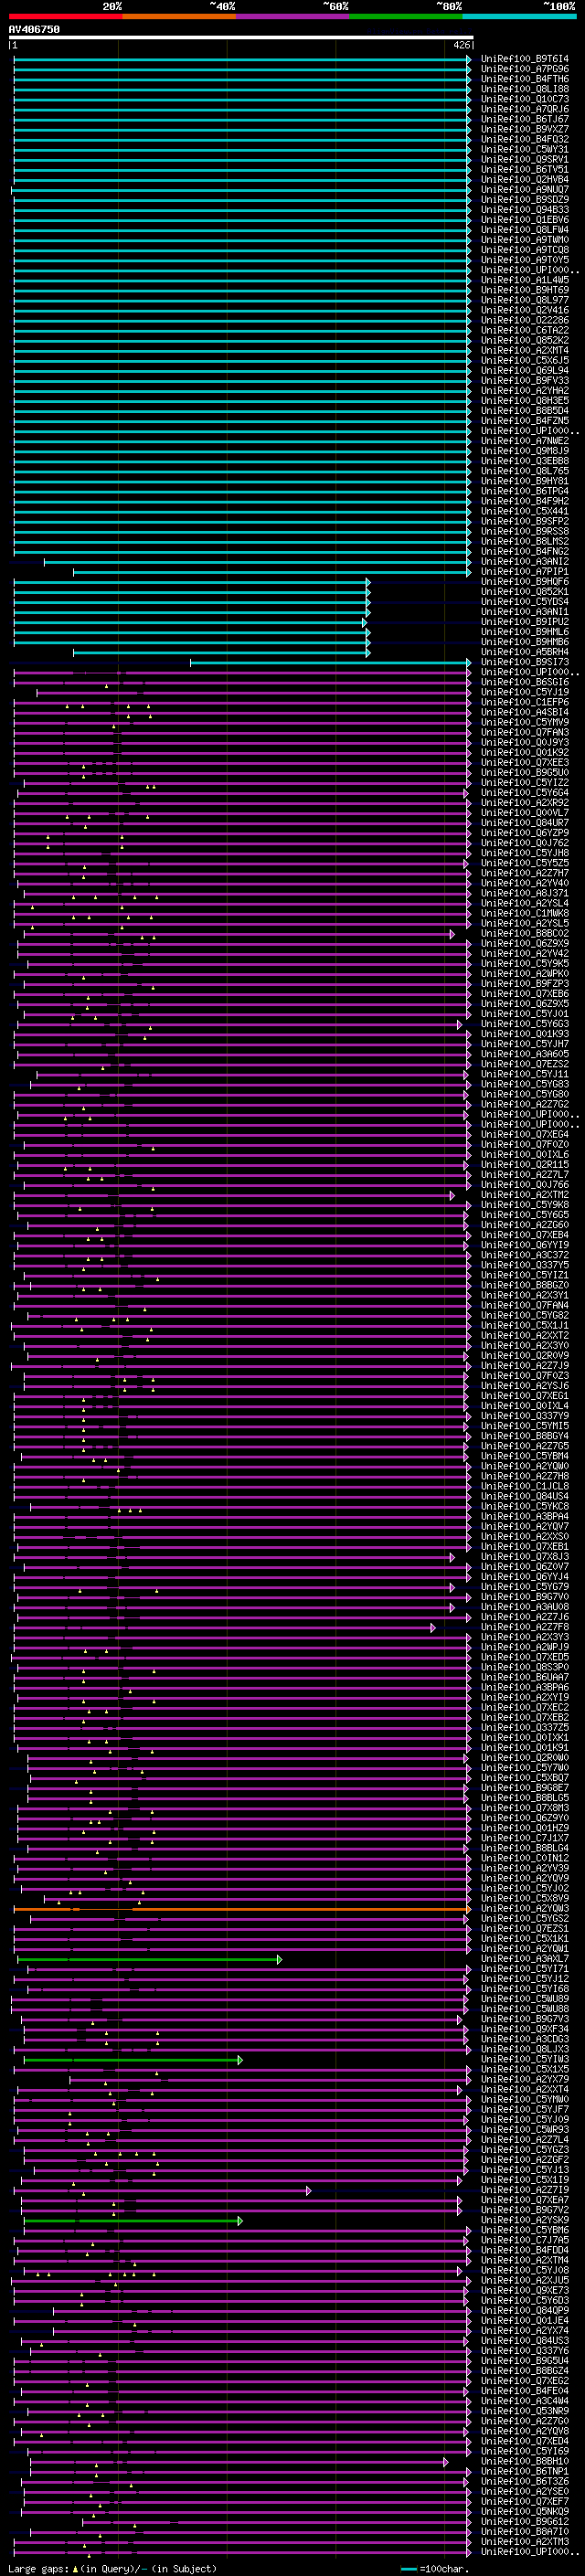Select label UniRef100_B9HT69

[525, 290]
